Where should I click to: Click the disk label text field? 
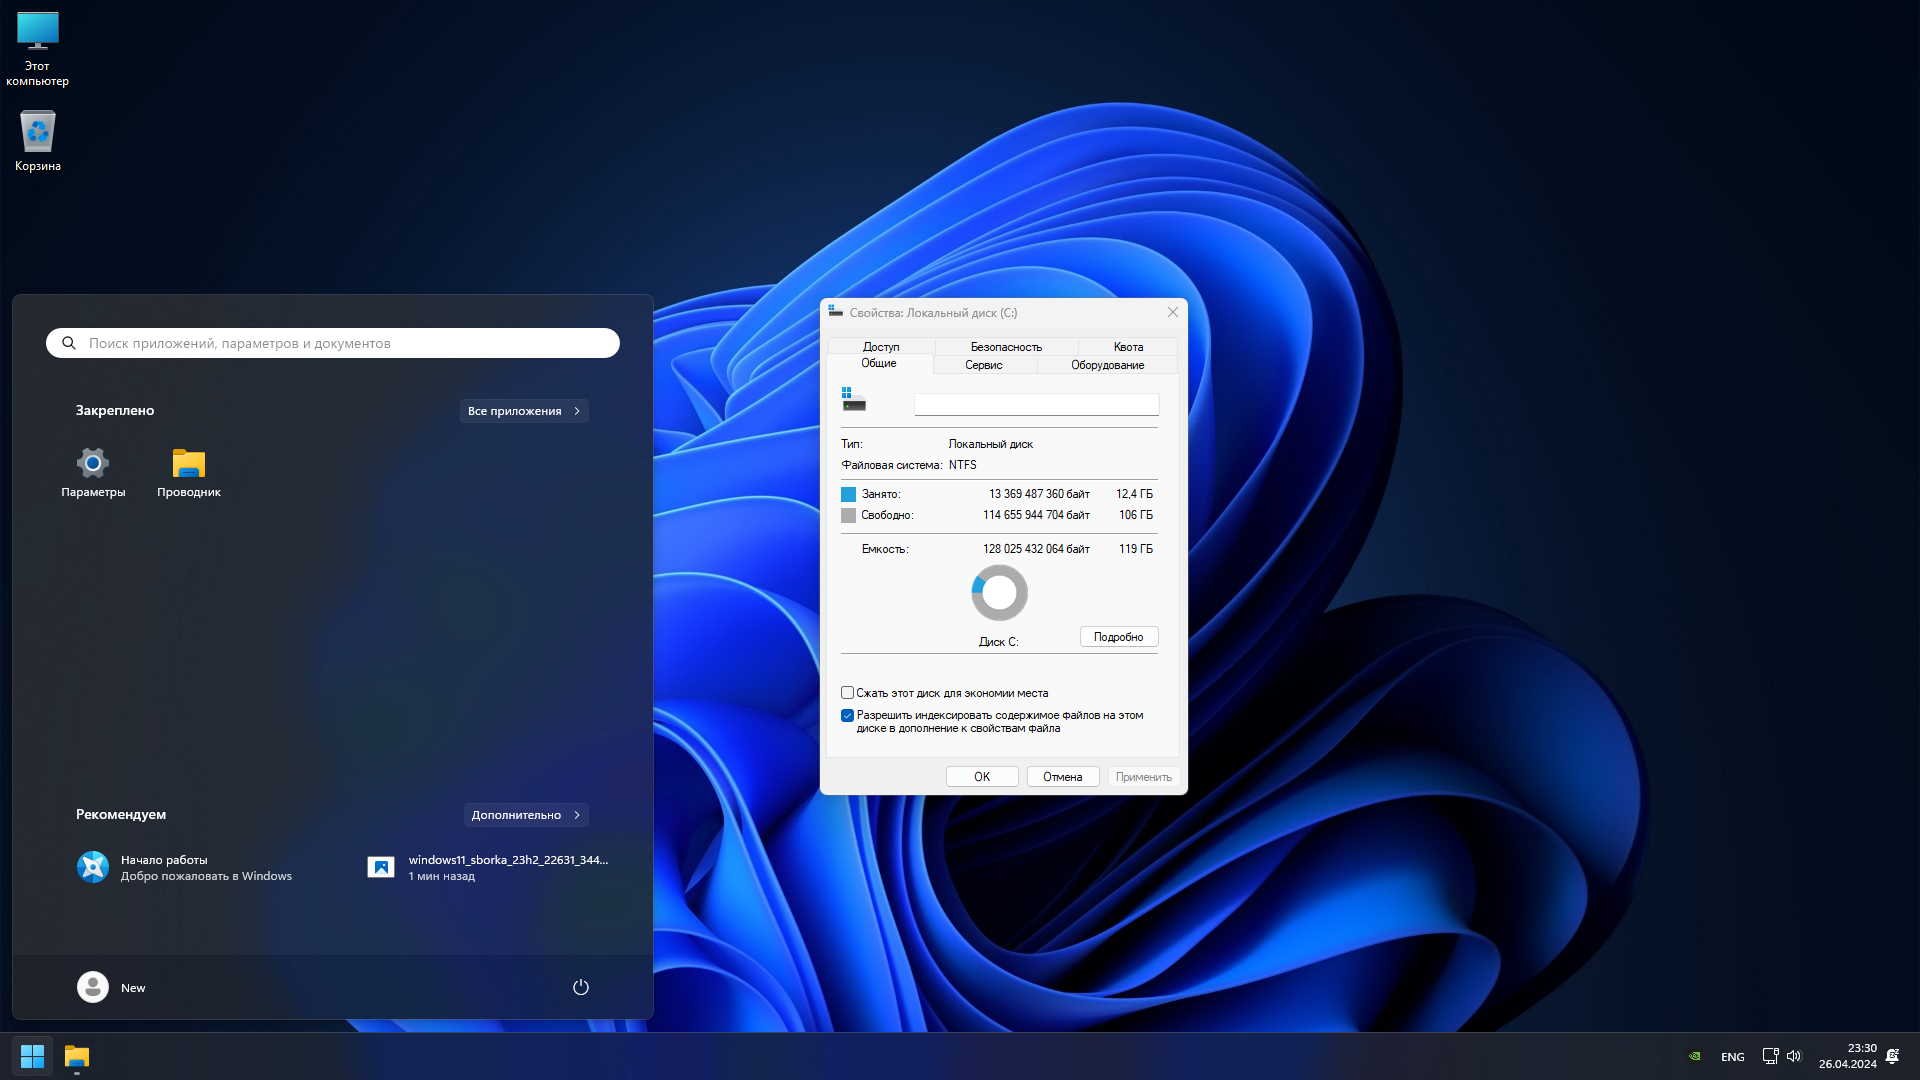tap(1036, 404)
